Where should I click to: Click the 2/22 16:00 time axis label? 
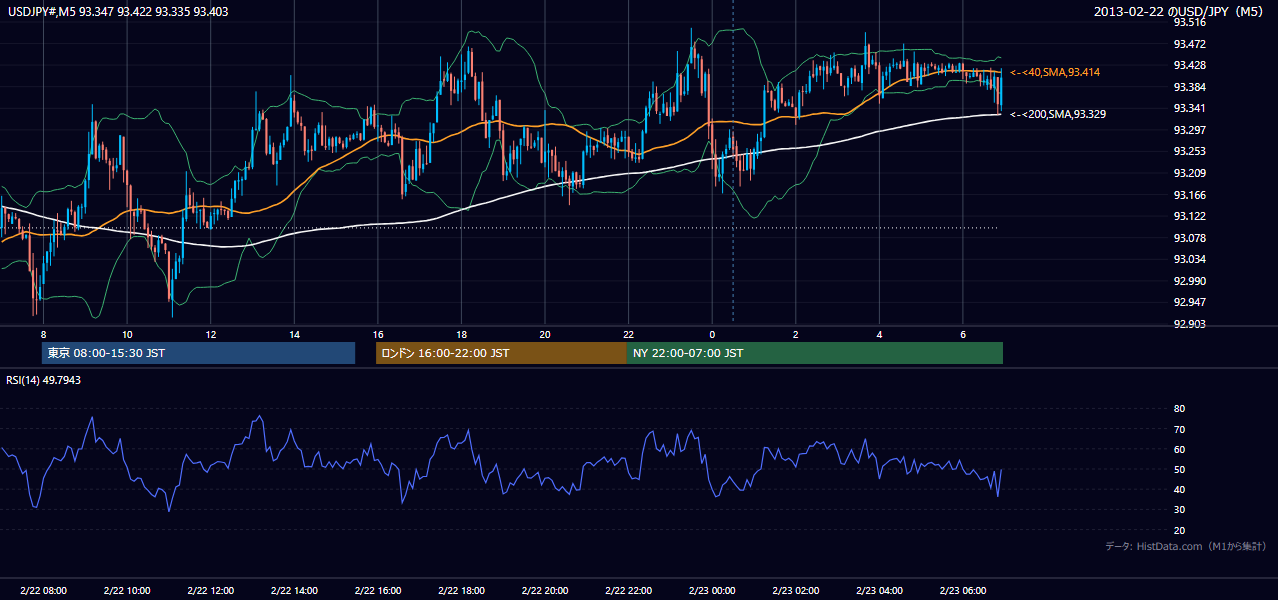pyautogui.click(x=377, y=590)
